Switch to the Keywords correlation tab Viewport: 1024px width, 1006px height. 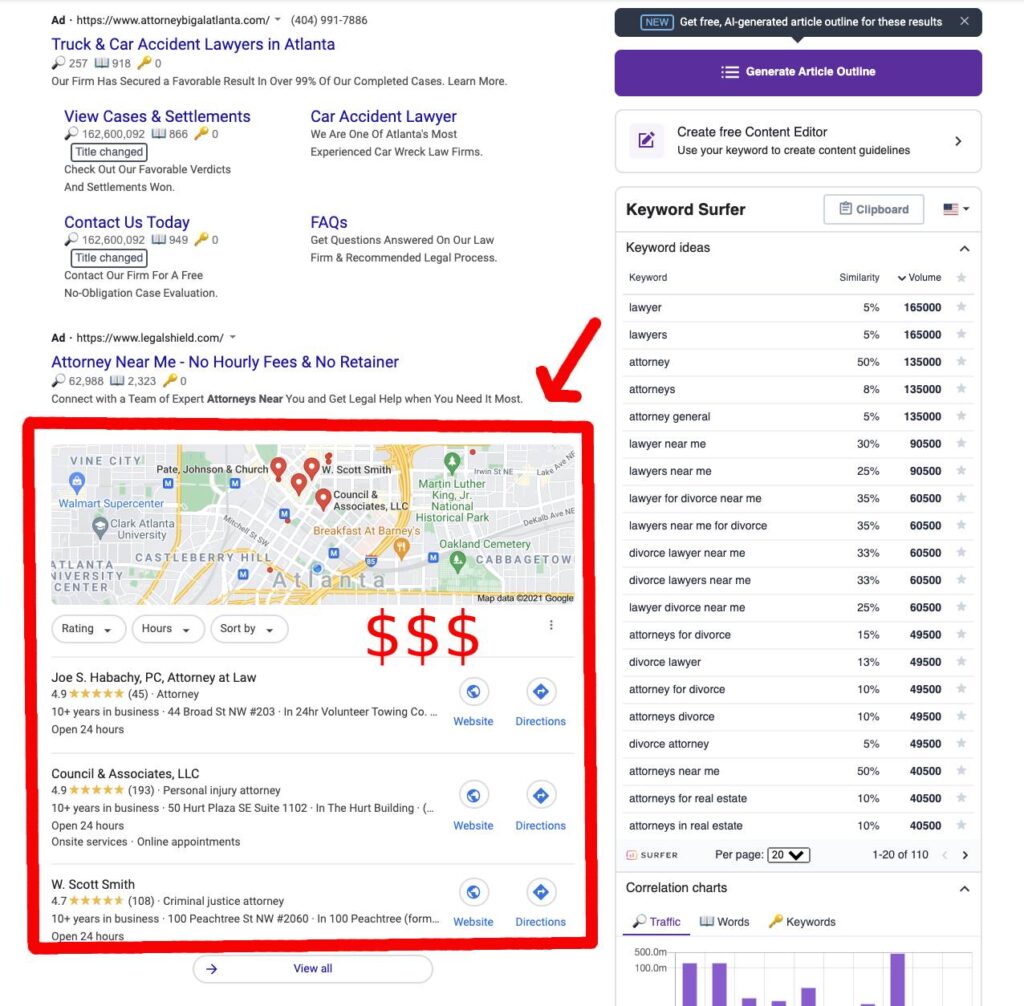801,921
